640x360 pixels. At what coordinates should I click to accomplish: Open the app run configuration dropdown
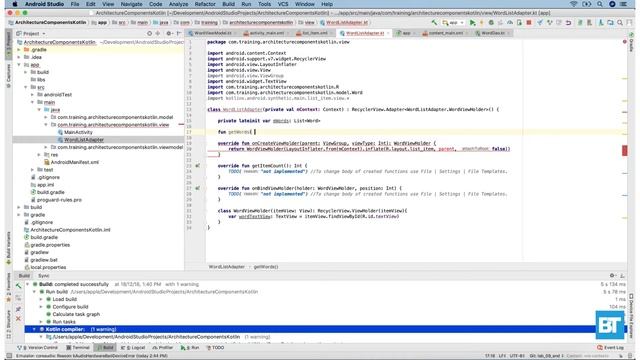[453, 23]
